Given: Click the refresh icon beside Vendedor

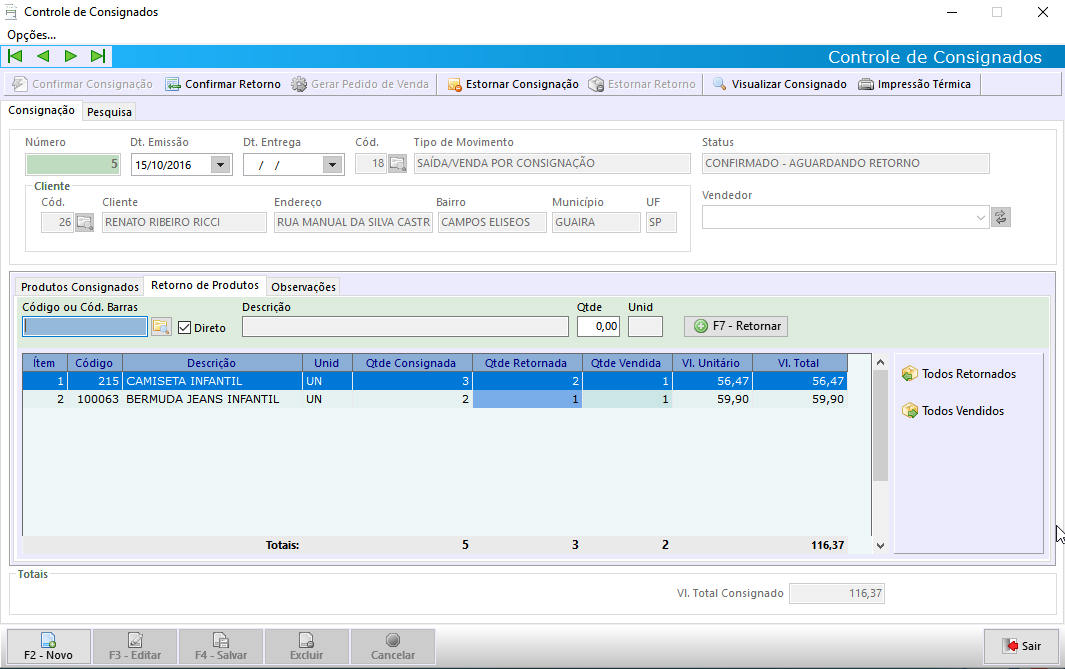Looking at the screenshot, I should (x=1000, y=217).
